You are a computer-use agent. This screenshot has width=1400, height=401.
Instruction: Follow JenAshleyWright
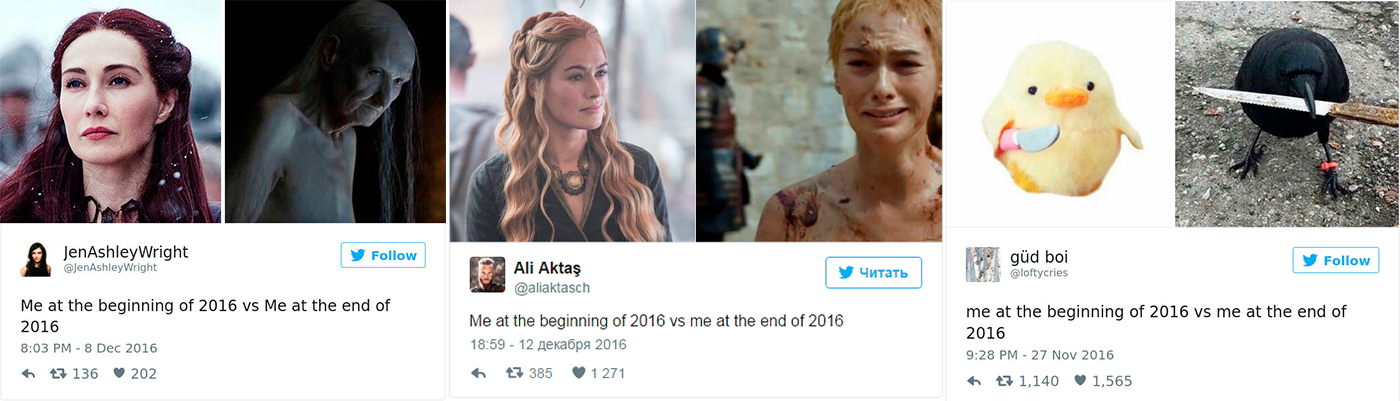click(x=383, y=255)
